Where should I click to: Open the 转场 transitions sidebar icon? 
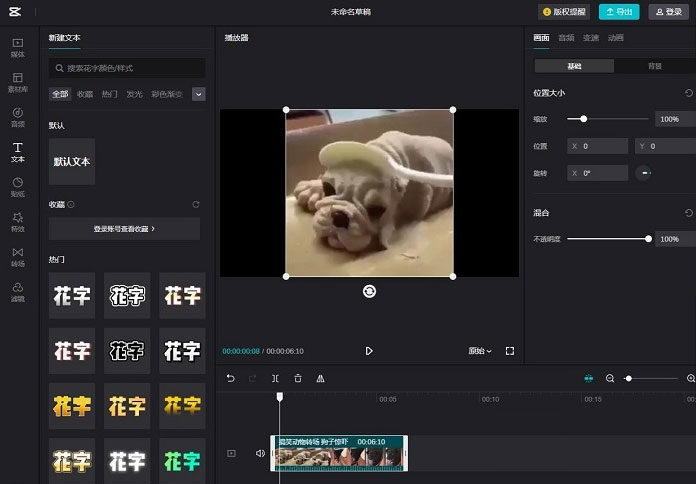pos(18,257)
